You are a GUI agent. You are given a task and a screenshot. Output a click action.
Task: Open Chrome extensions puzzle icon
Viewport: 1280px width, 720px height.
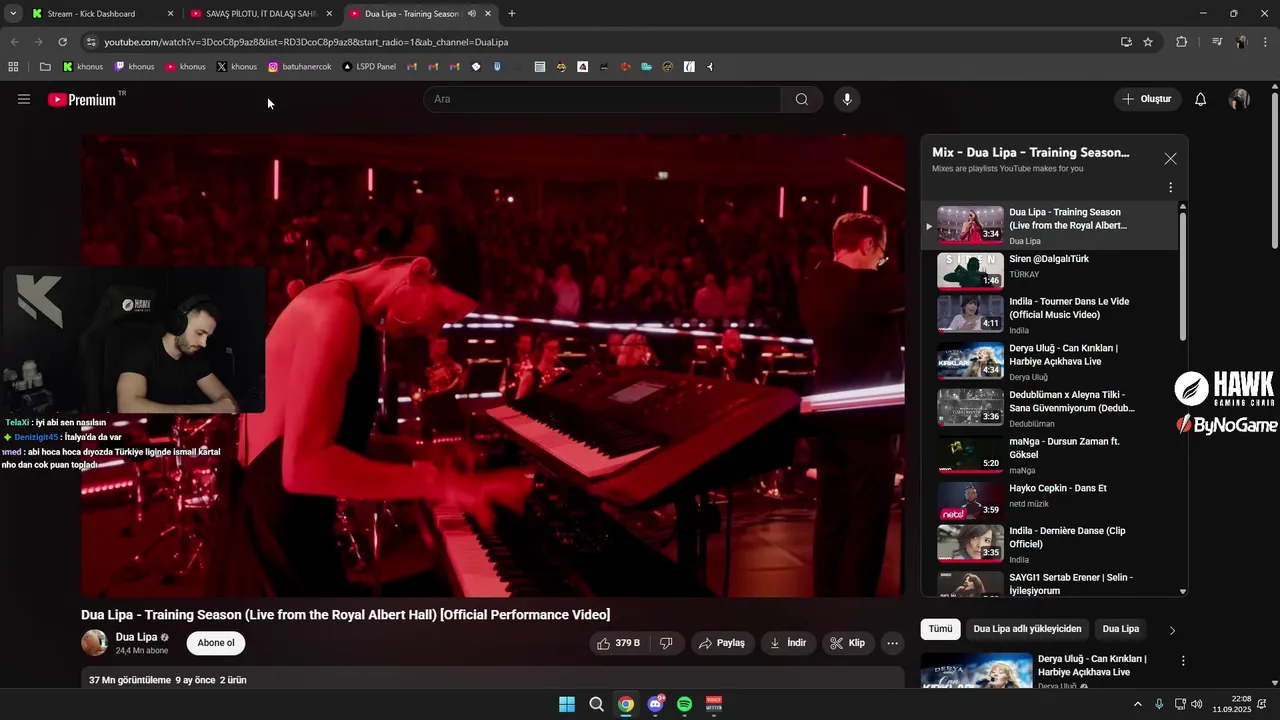1181,42
